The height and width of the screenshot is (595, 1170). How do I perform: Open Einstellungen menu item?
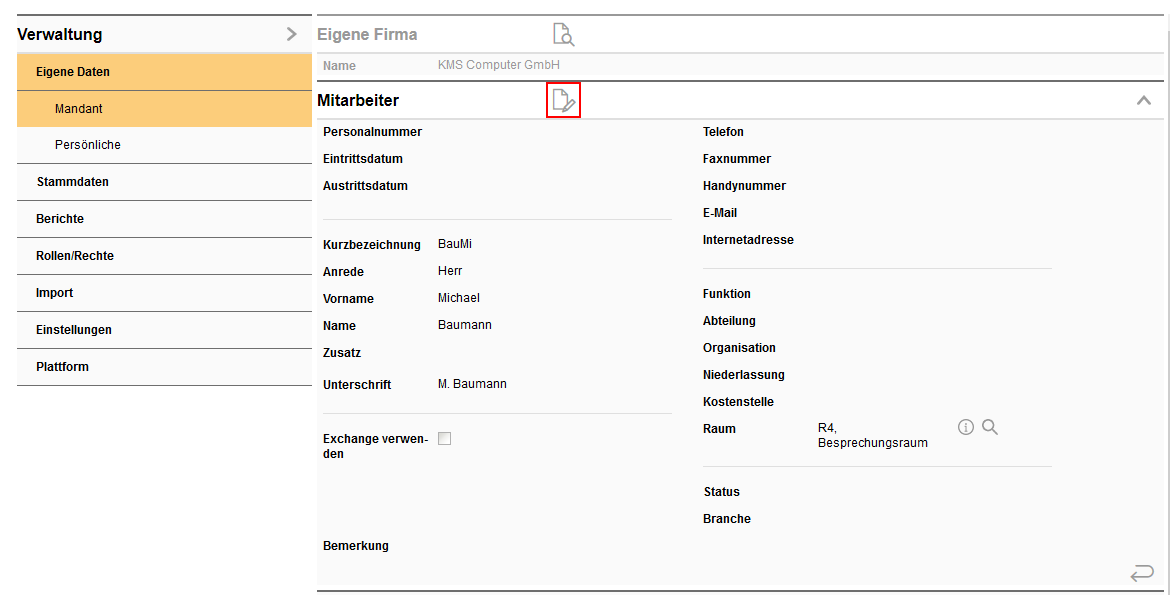pos(74,330)
